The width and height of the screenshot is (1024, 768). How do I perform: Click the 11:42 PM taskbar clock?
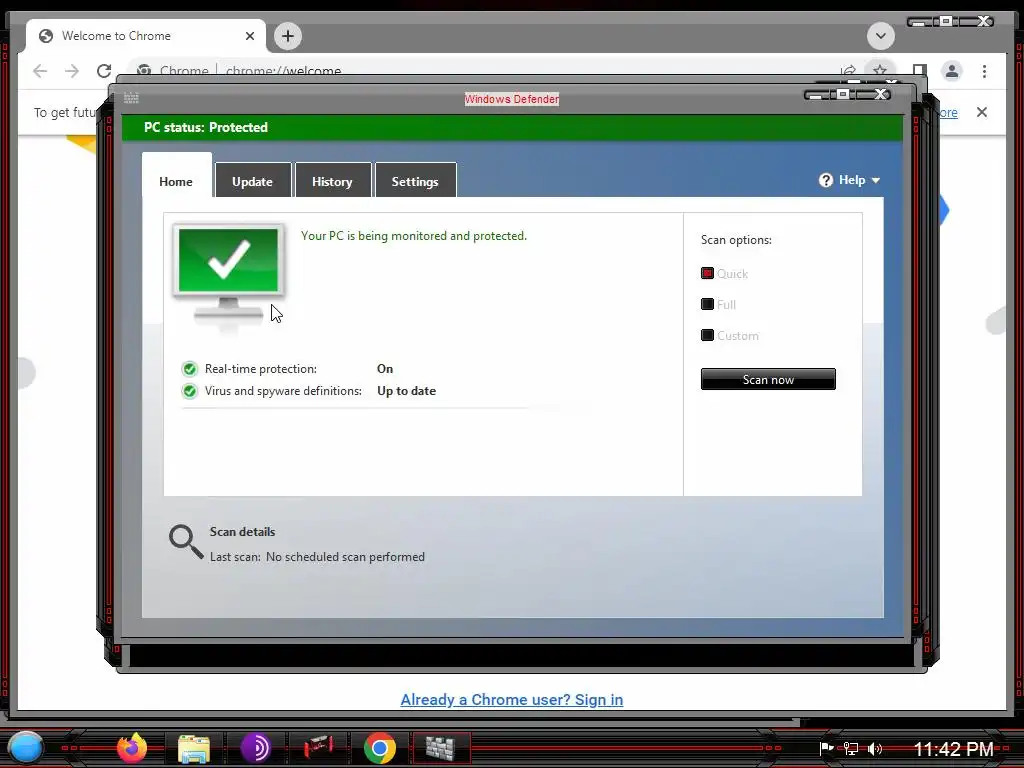953,748
